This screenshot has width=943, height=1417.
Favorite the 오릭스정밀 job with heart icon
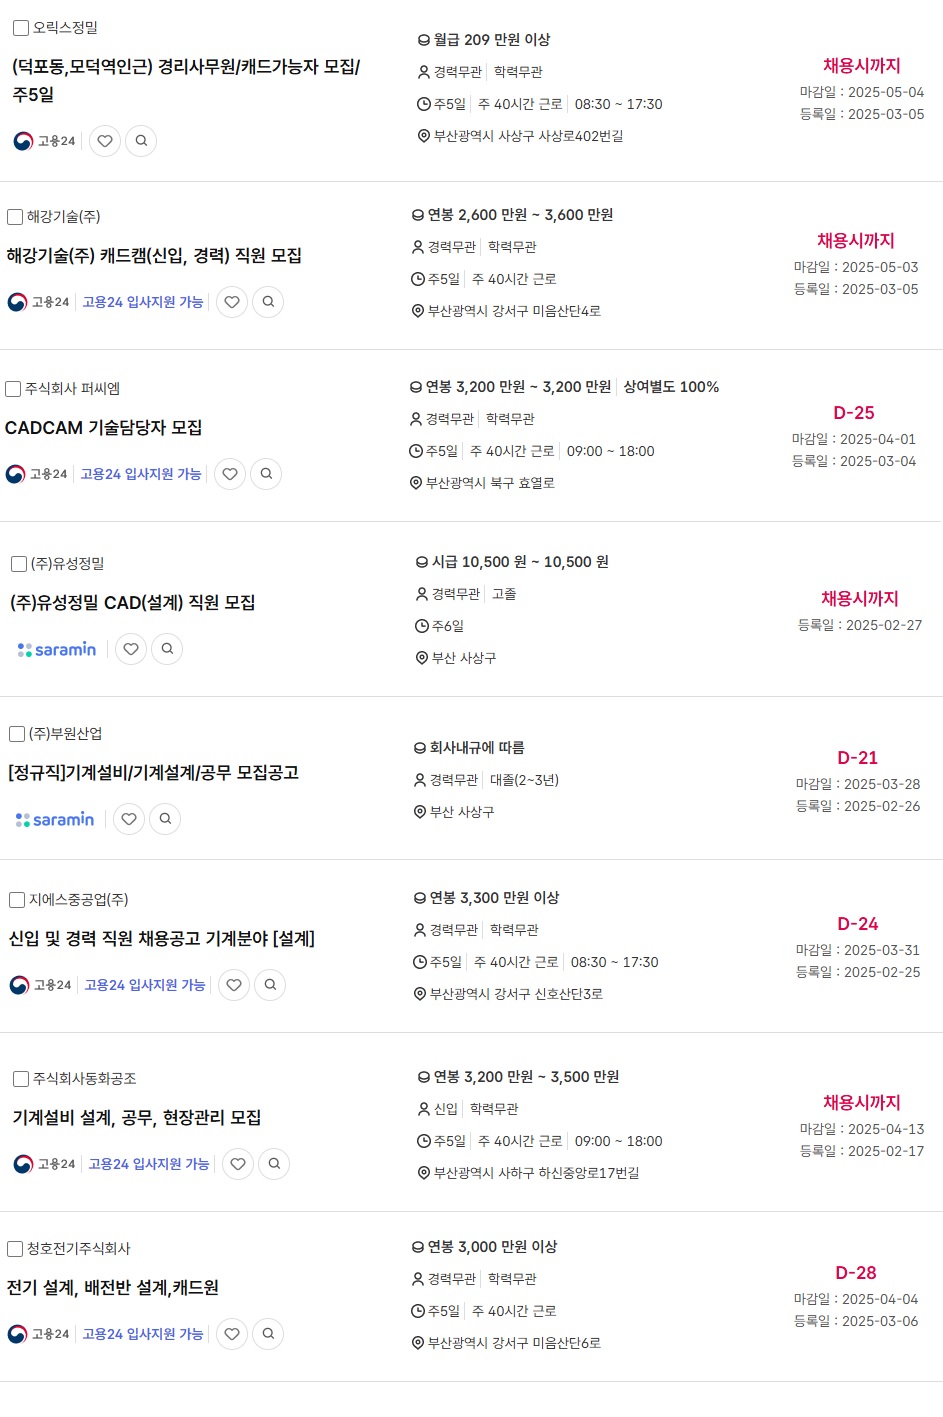pos(105,141)
